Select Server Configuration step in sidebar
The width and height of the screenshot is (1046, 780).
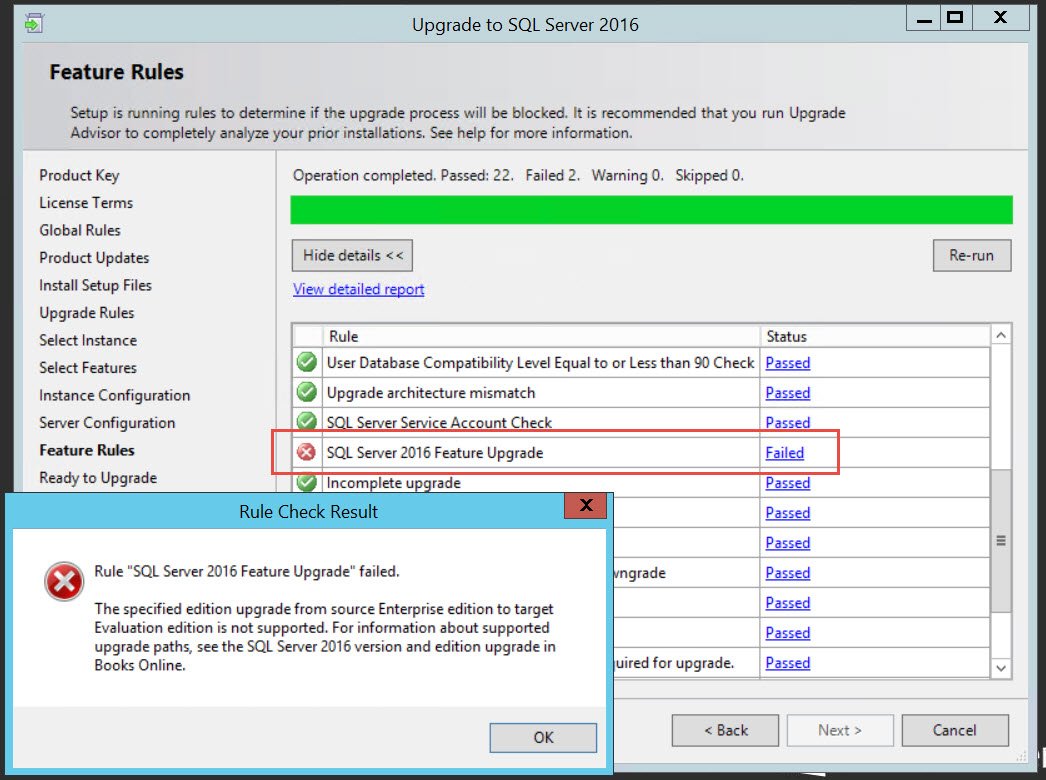point(107,422)
